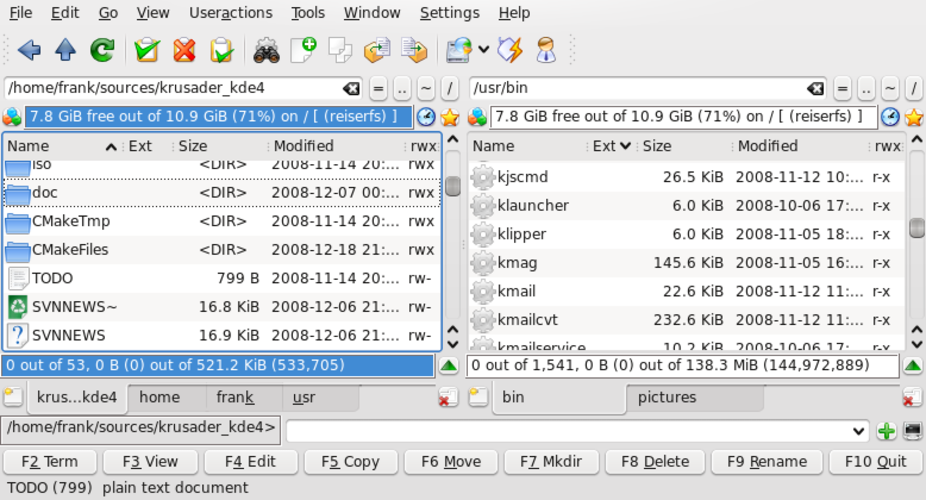Click the binoculars search icon in toolbar
This screenshot has height=500, width=926.
point(266,50)
